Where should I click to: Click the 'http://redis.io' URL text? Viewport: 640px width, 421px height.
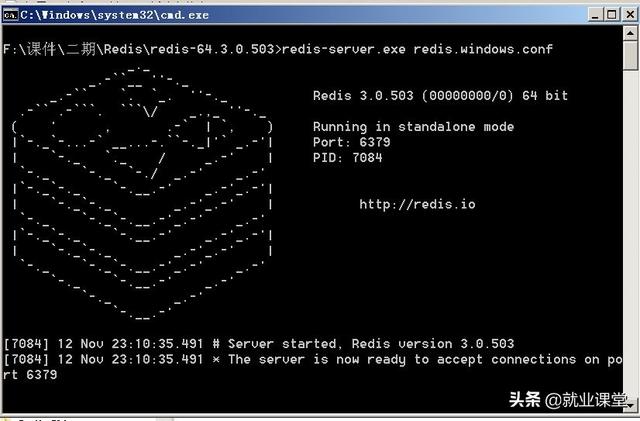pyautogui.click(x=417, y=204)
